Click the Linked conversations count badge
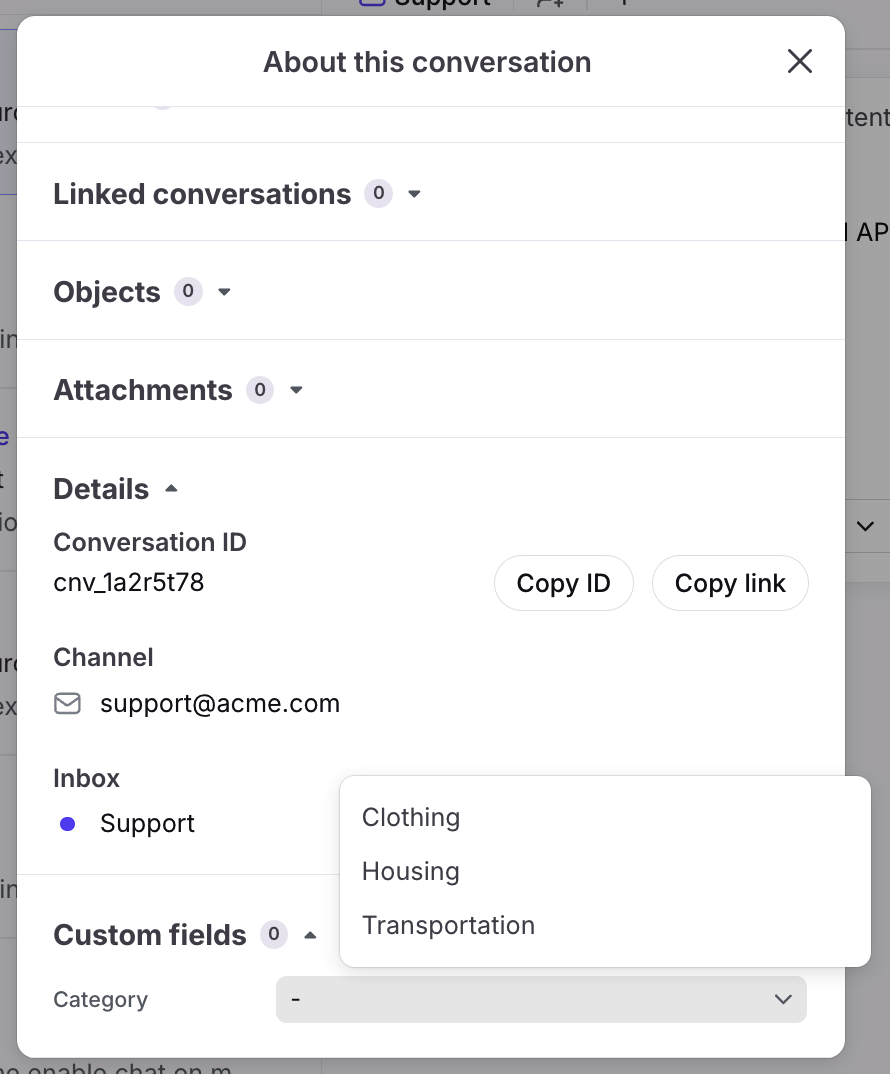Viewport: 890px width, 1074px height. coord(378,193)
